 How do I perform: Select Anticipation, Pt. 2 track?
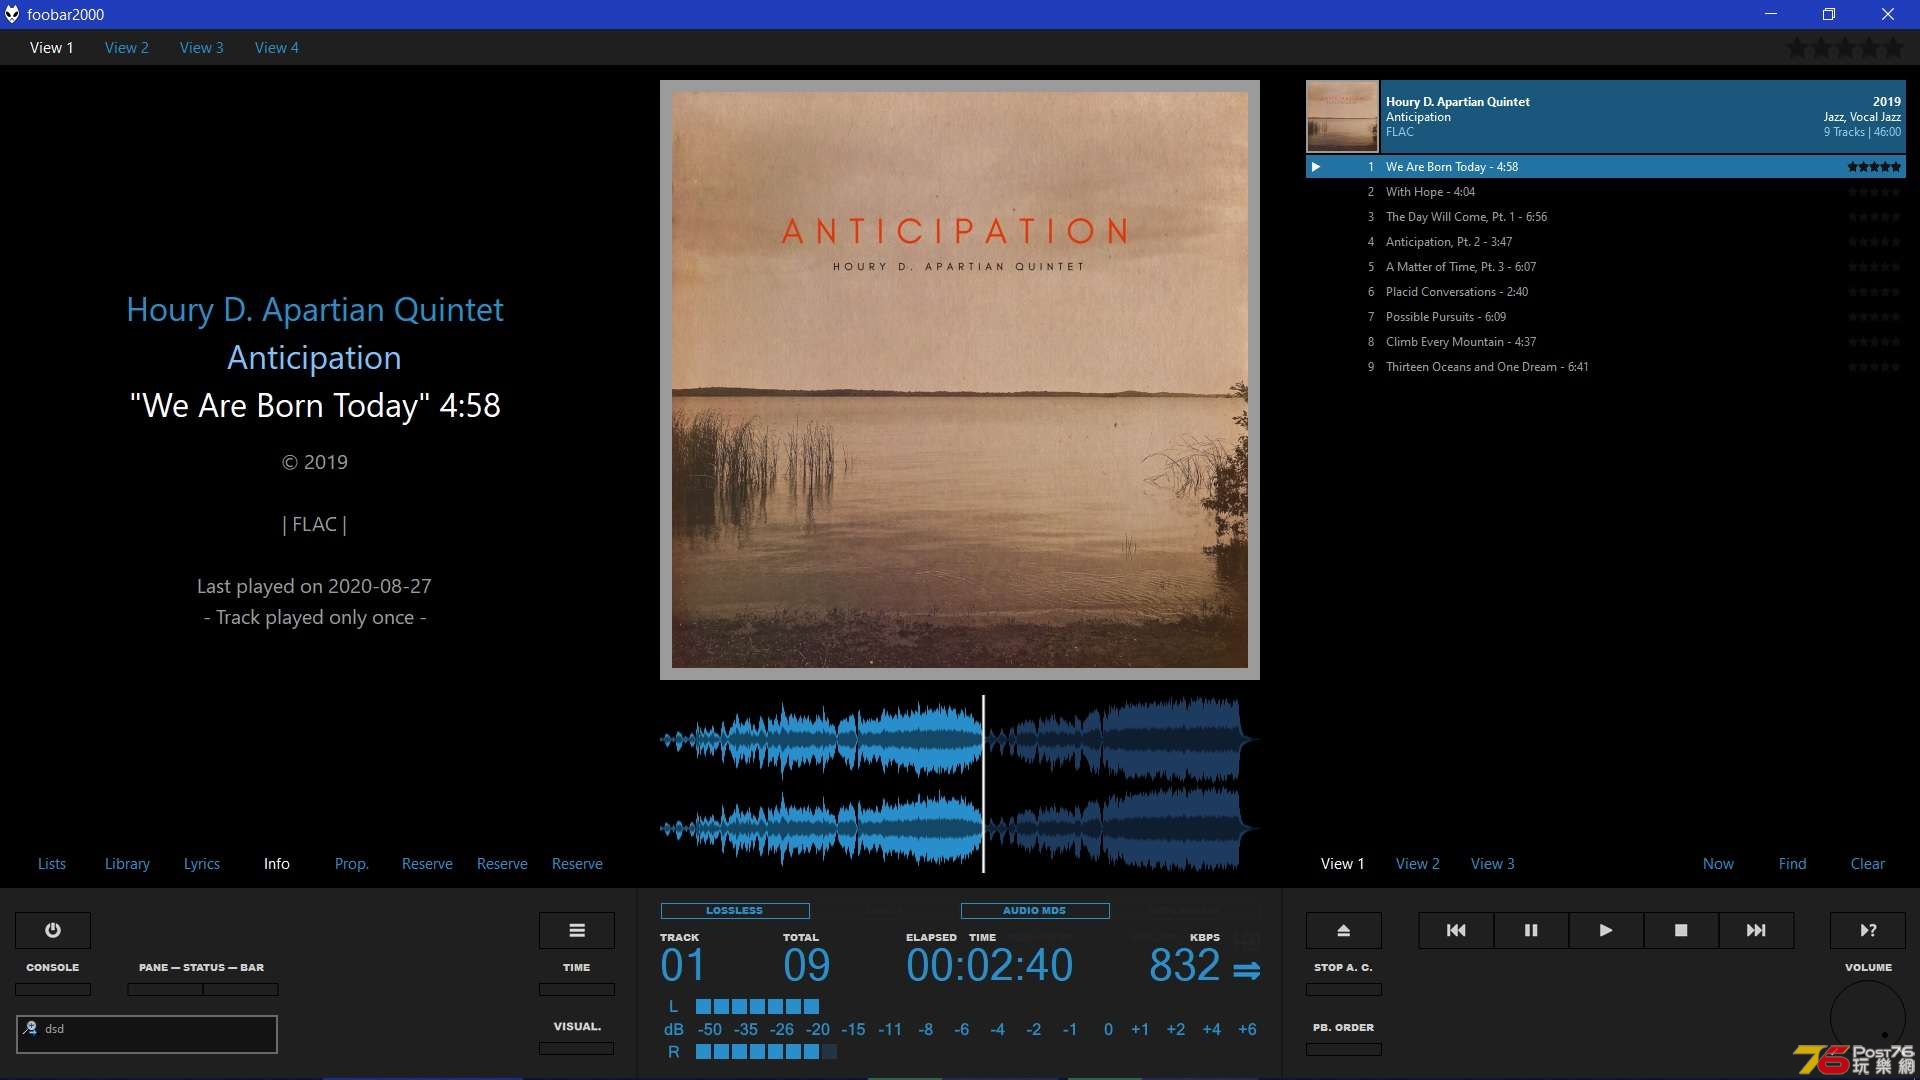coord(1606,242)
